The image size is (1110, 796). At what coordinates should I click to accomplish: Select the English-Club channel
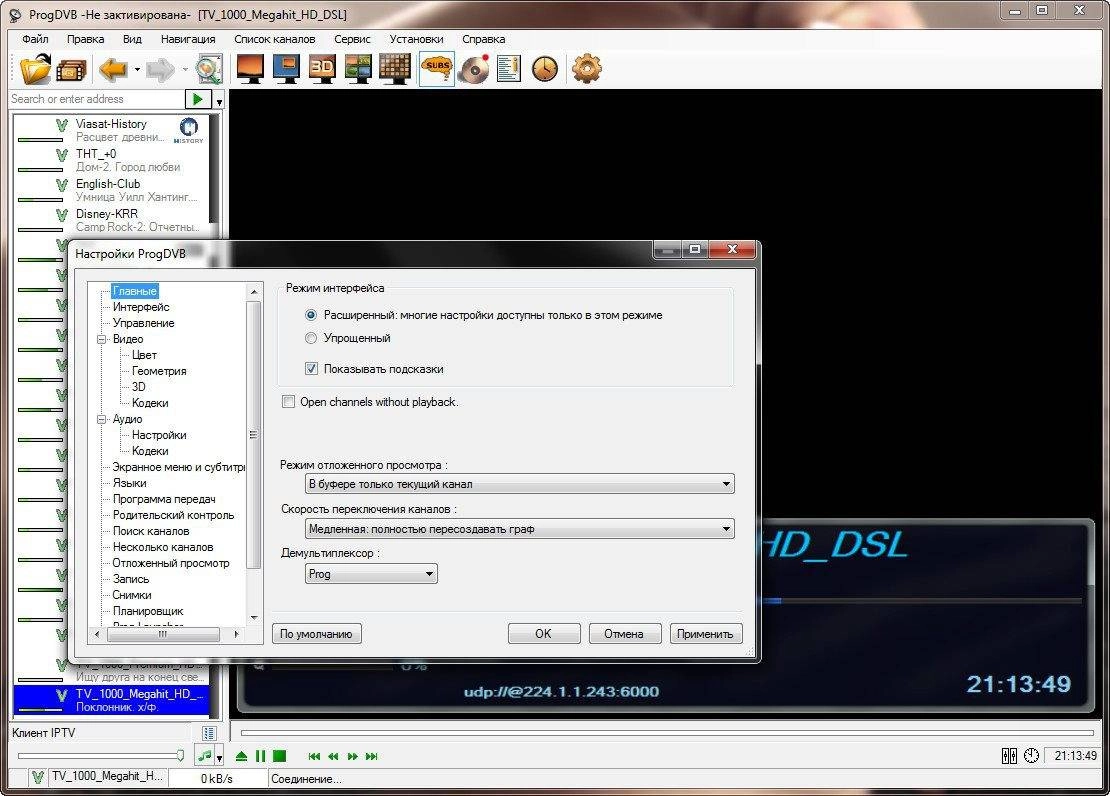(111, 191)
